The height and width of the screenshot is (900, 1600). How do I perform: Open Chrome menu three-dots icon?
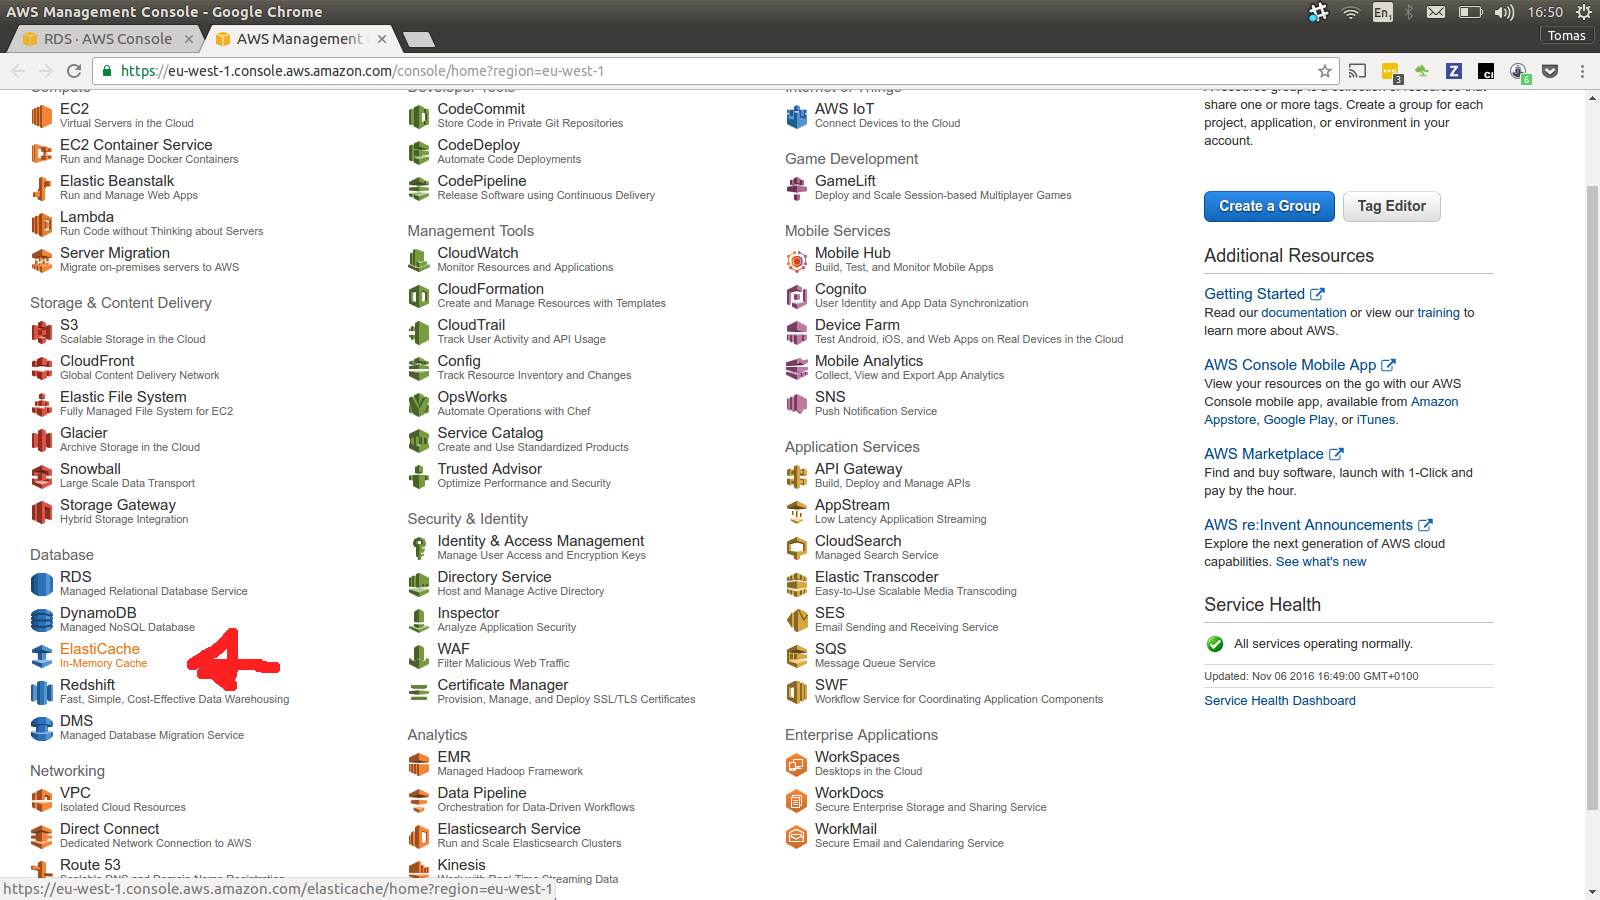(x=1582, y=71)
